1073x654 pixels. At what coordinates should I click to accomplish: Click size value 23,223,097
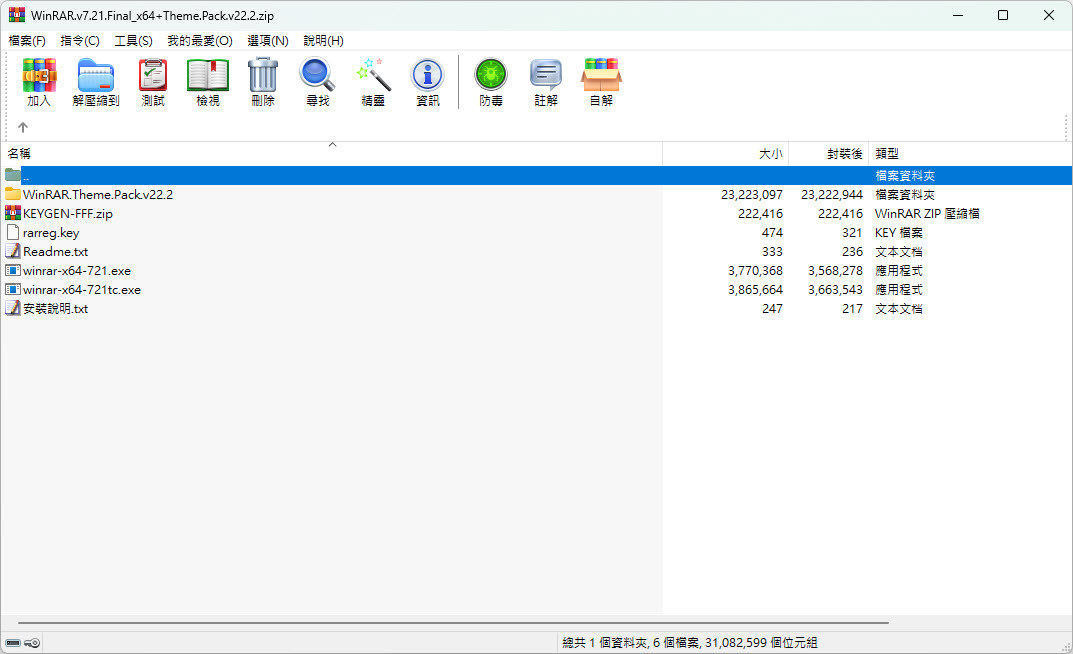pyautogui.click(x=751, y=195)
